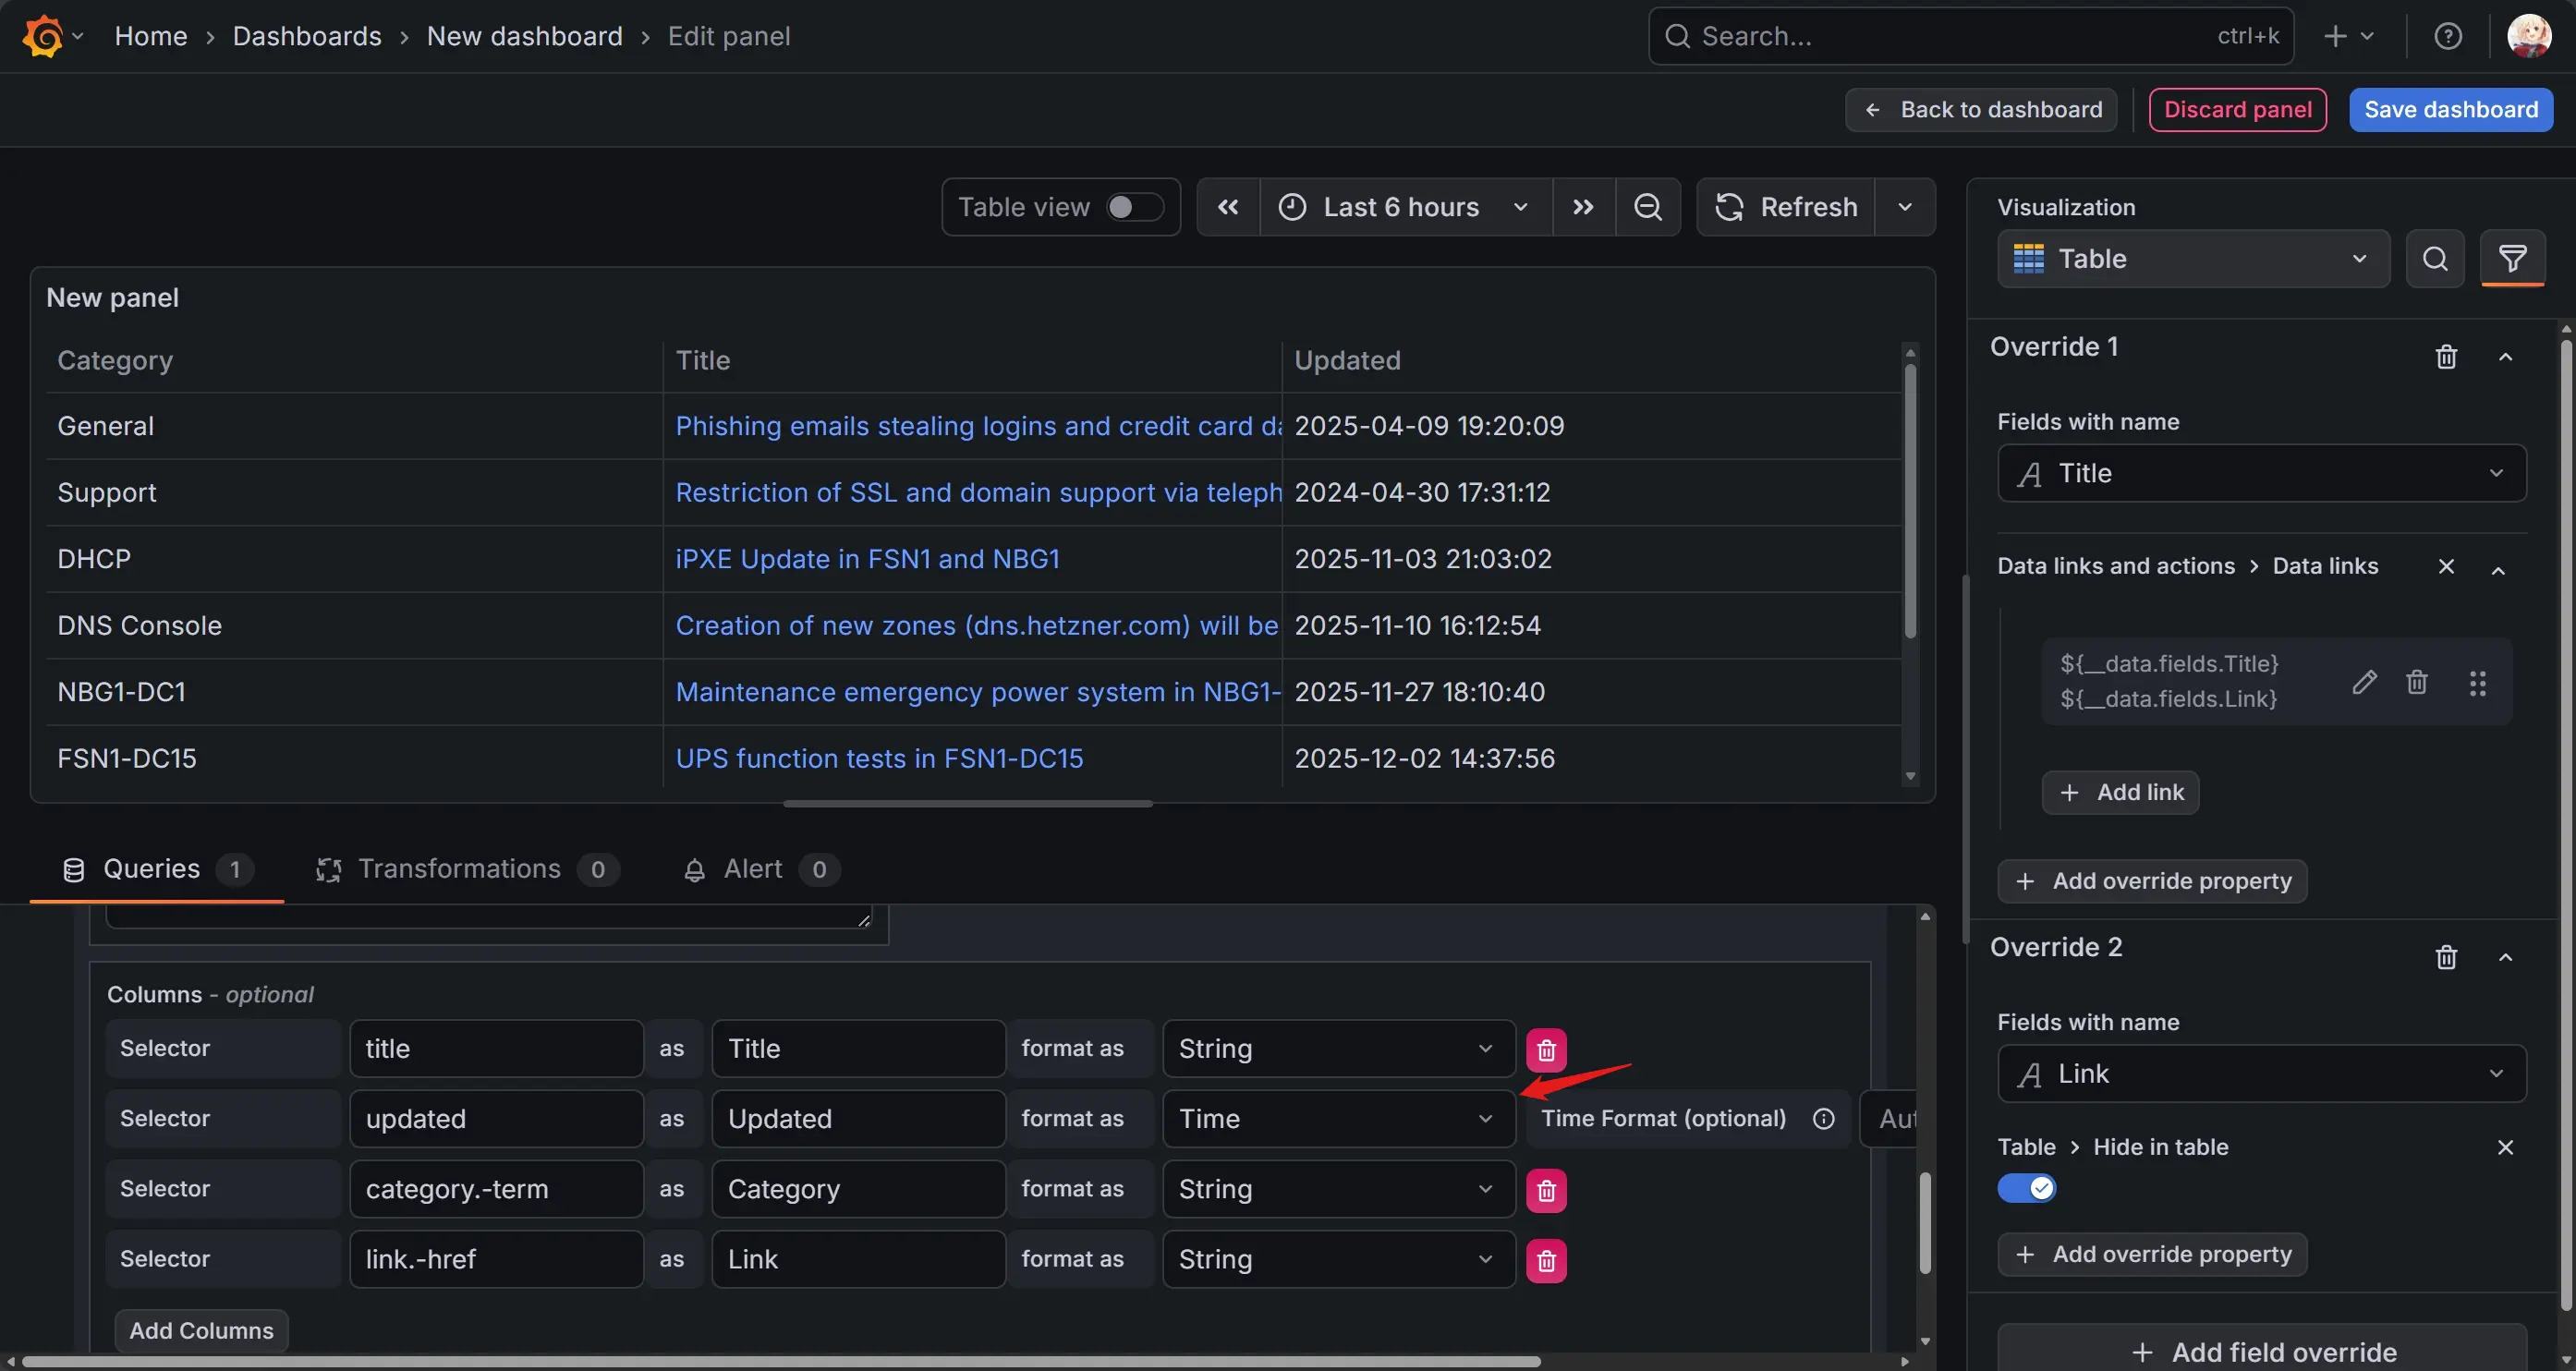Open the Alert tab
This screenshot has width=2576, height=1371.
pyautogui.click(x=752, y=869)
